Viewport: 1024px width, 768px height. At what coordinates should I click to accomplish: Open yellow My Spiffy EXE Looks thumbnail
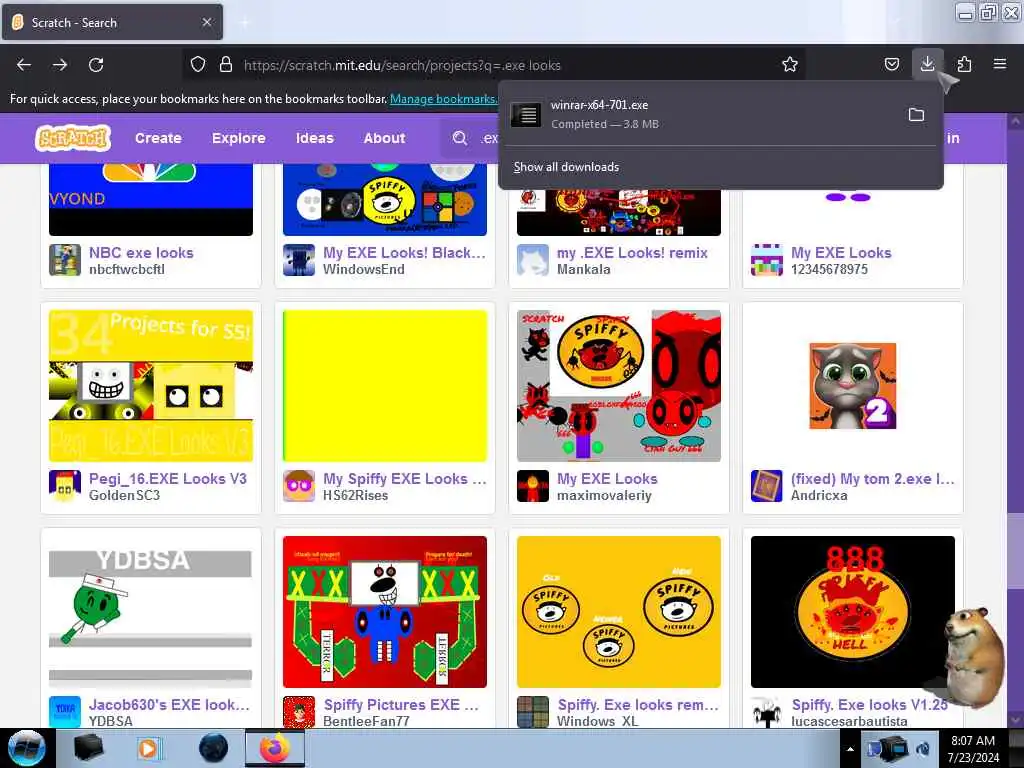(x=385, y=386)
